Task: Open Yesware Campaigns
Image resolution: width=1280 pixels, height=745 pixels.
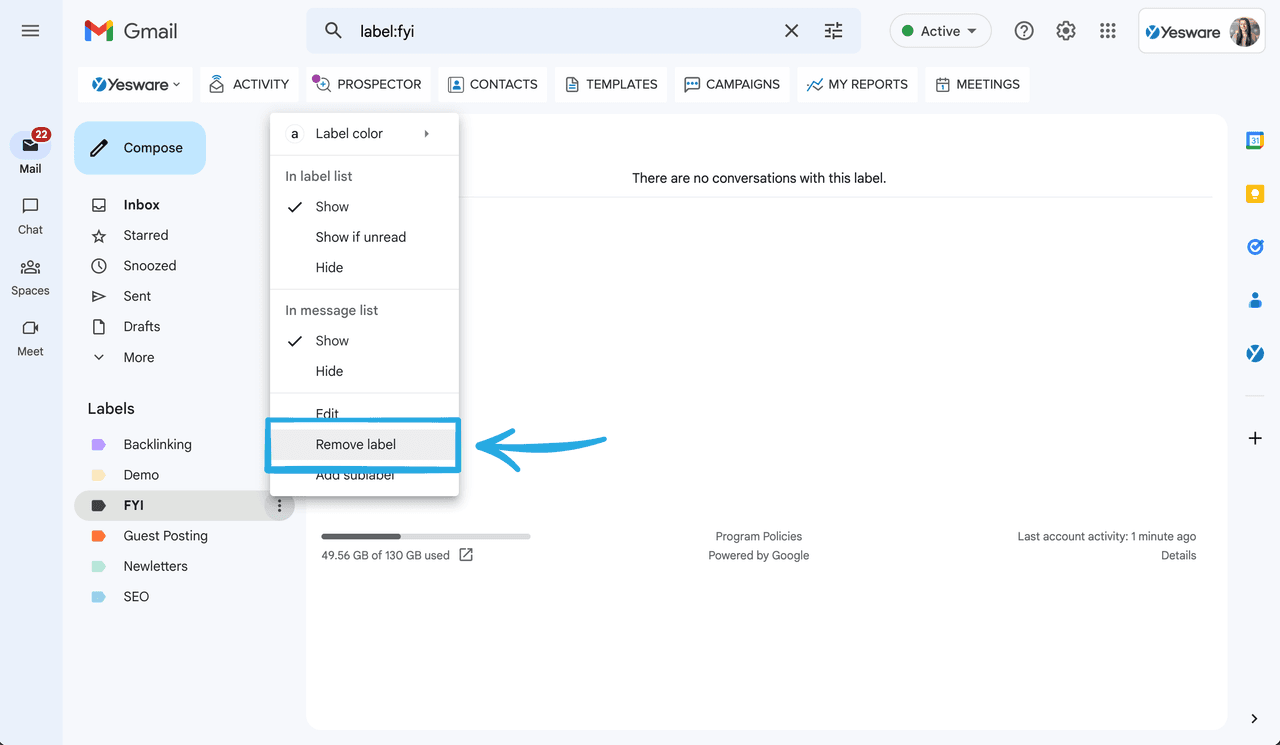Action: (731, 84)
